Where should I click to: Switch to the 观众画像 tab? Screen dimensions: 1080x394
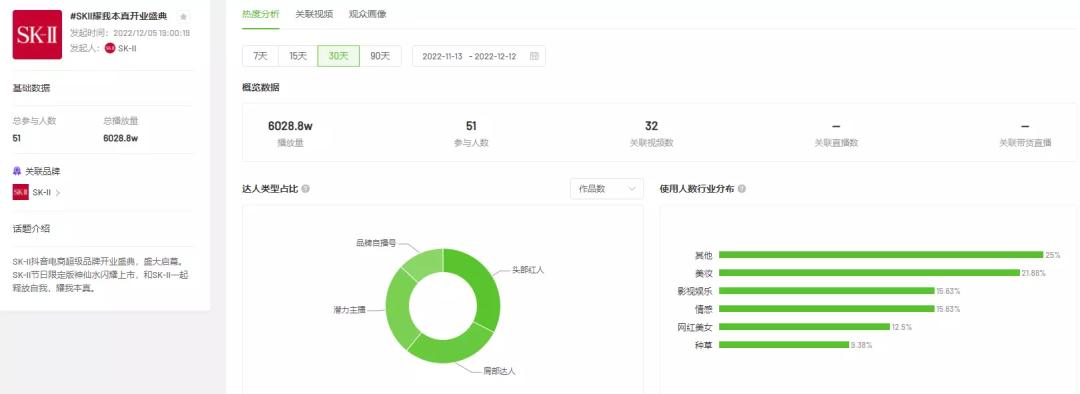pos(368,14)
